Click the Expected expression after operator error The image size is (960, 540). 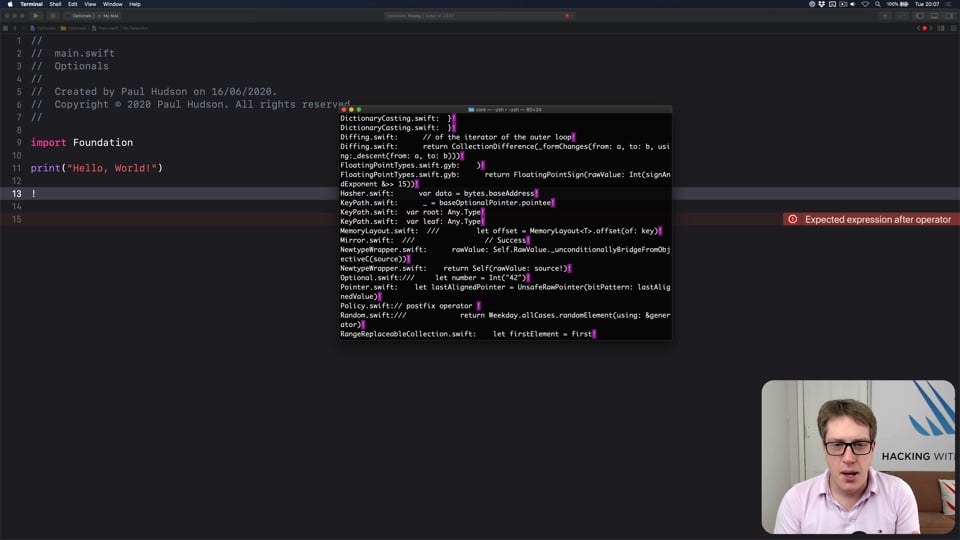tap(877, 219)
